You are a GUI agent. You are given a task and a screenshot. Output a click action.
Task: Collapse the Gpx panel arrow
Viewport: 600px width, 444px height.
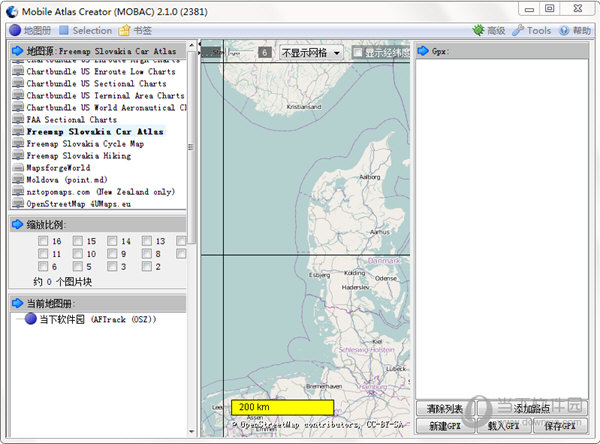click(423, 51)
